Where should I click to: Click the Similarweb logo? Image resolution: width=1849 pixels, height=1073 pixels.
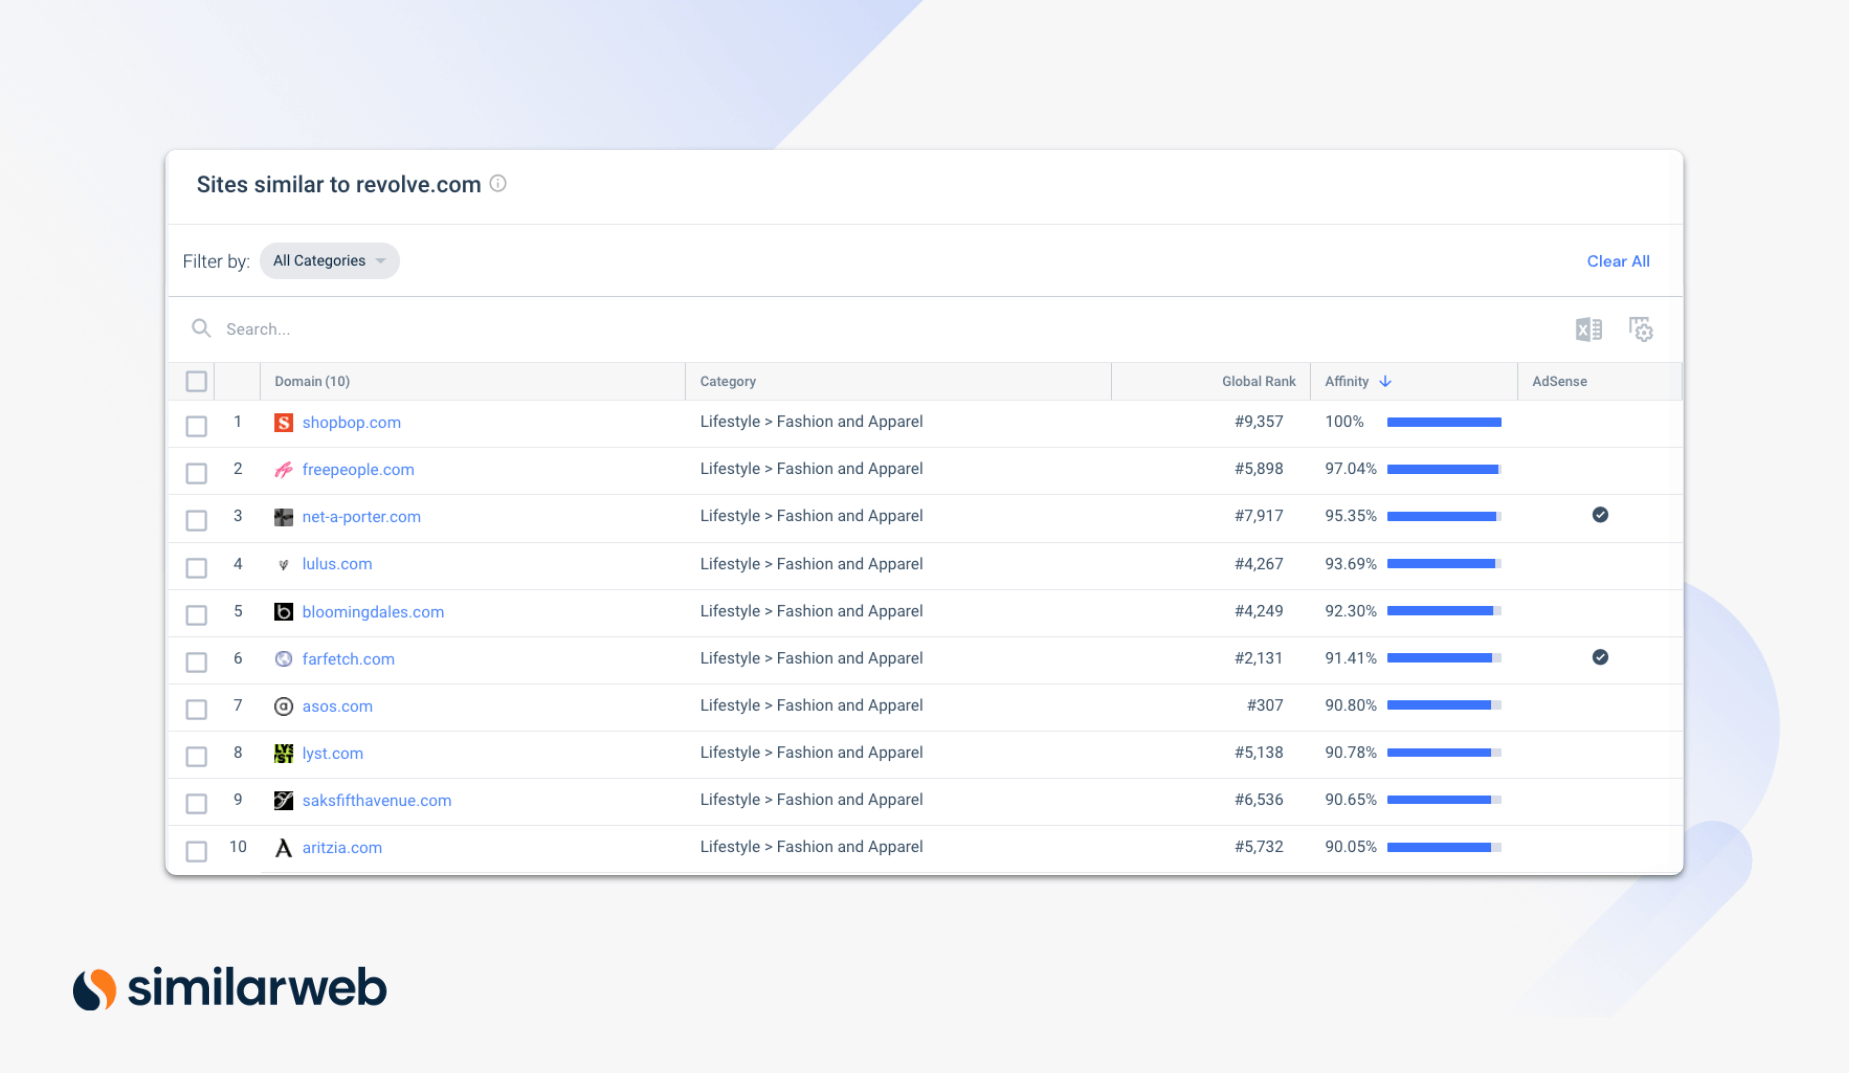[229, 987]
